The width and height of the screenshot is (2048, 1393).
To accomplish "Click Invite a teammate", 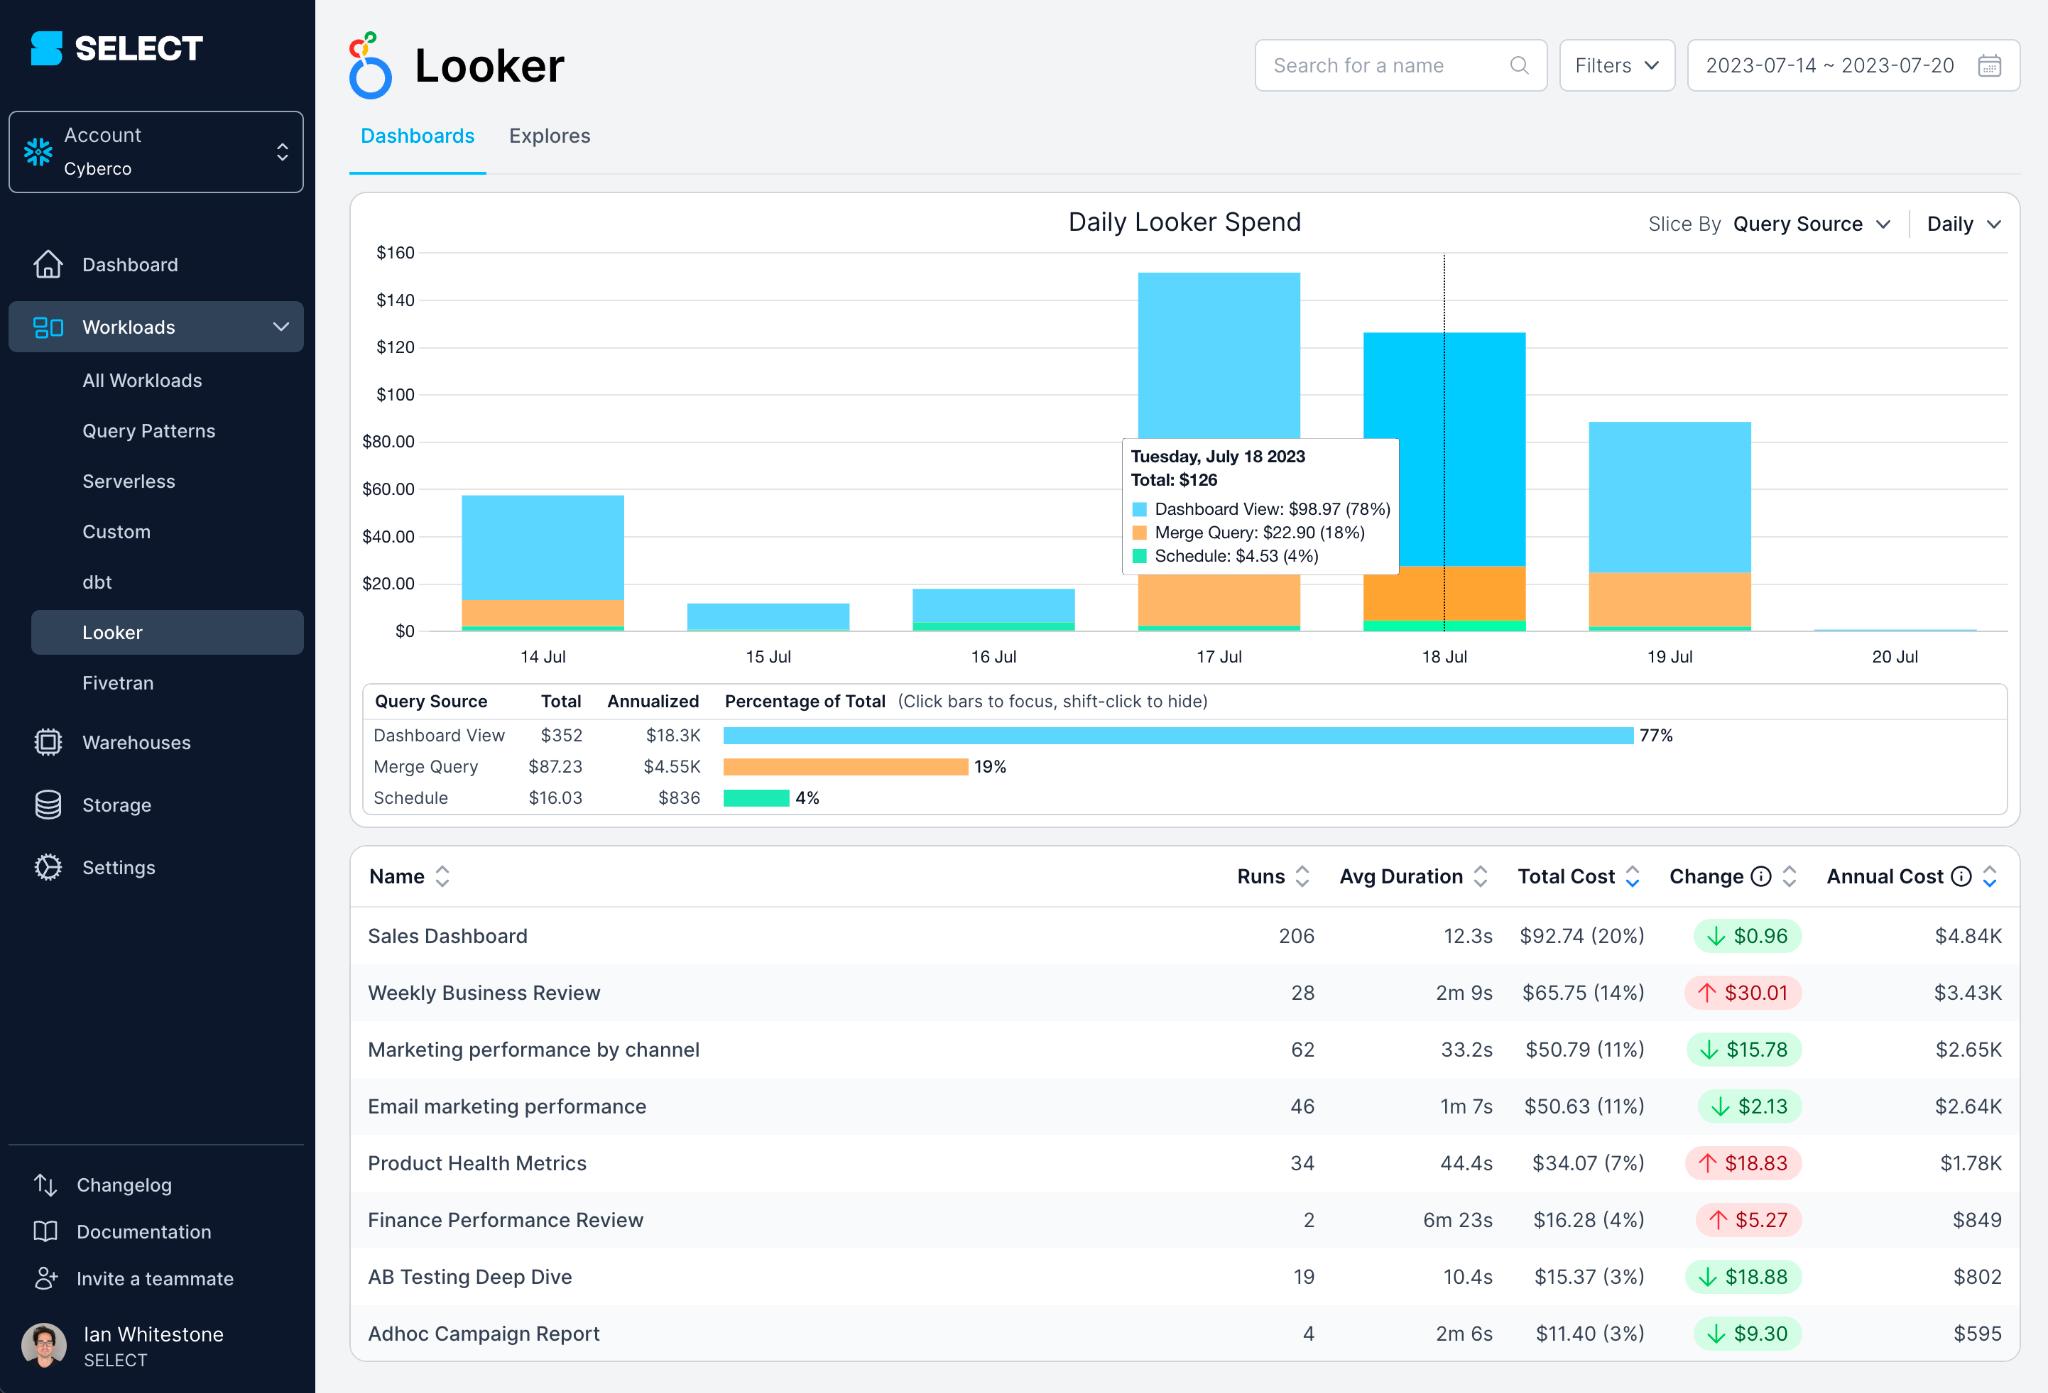I will [155, 1279].
